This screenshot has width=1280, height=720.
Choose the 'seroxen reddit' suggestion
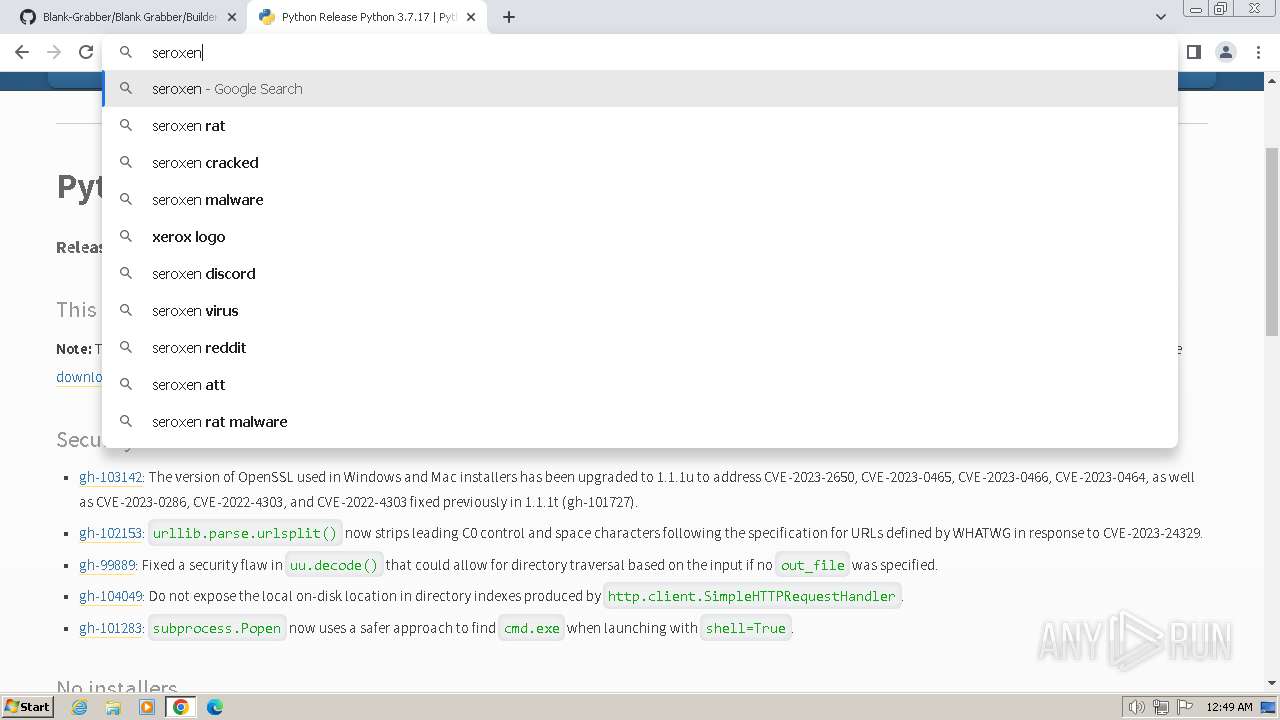point(640,348)
